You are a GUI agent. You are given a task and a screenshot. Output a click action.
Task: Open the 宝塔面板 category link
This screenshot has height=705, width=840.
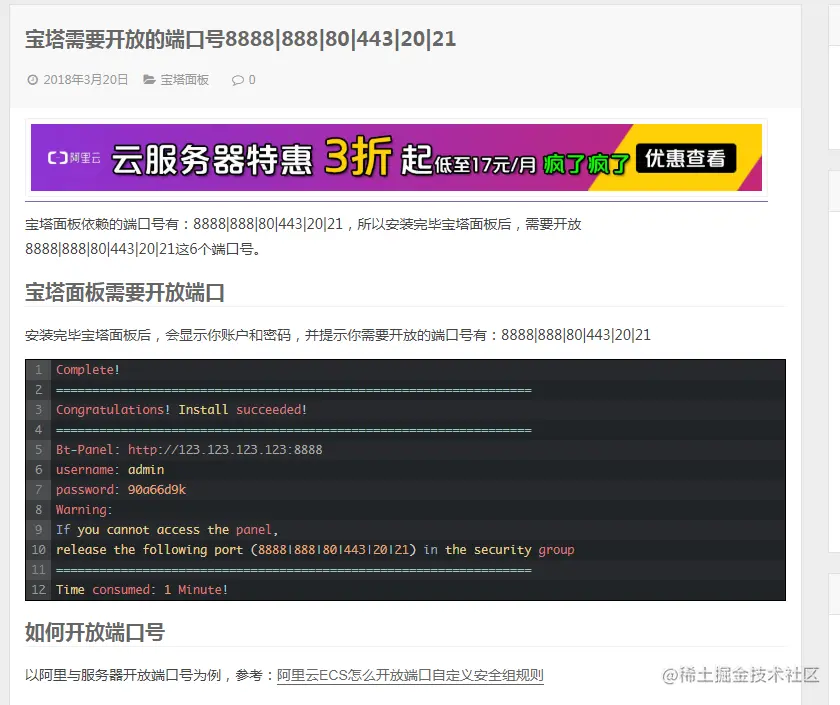[x=184, y=80]
